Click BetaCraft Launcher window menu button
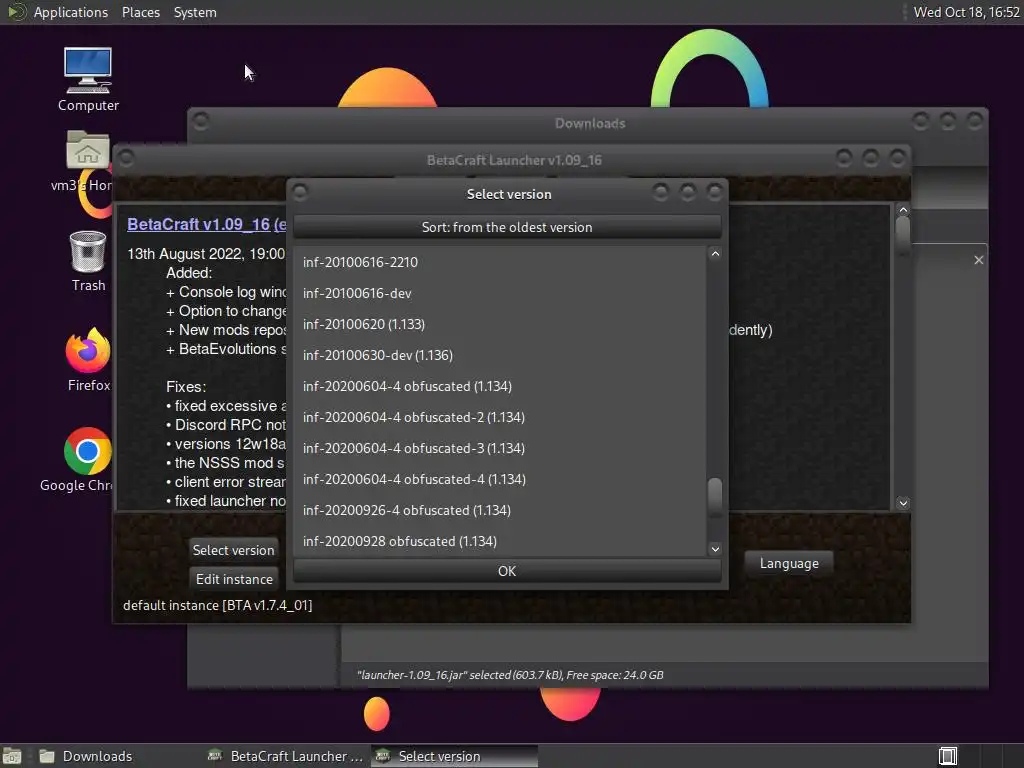Screen dimensions: 1024x768 click(x=126, y=158)
